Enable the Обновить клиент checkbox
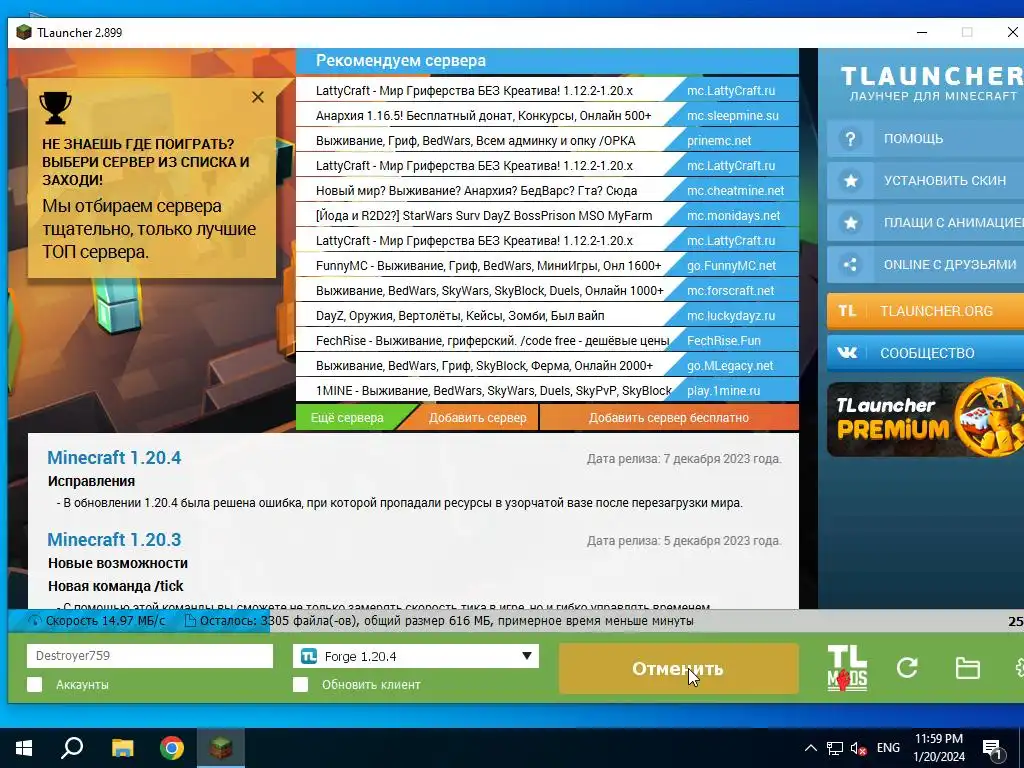Viewport: 1024px width, 768px height. (300, 684)
